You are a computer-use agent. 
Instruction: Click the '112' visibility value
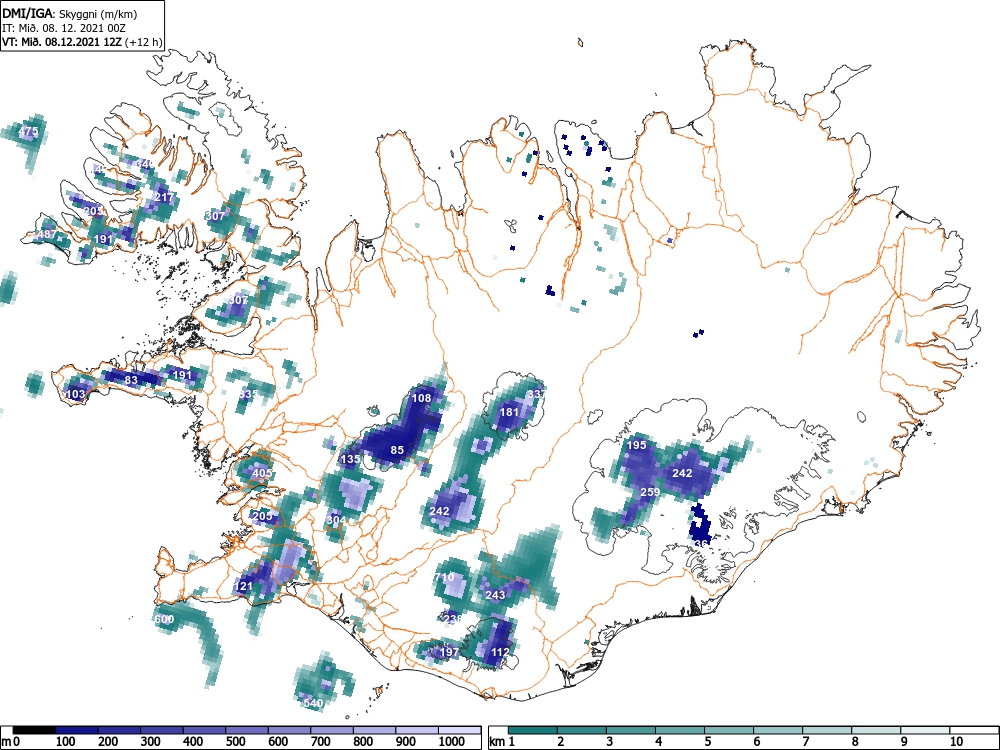click(x=500, y=652)
